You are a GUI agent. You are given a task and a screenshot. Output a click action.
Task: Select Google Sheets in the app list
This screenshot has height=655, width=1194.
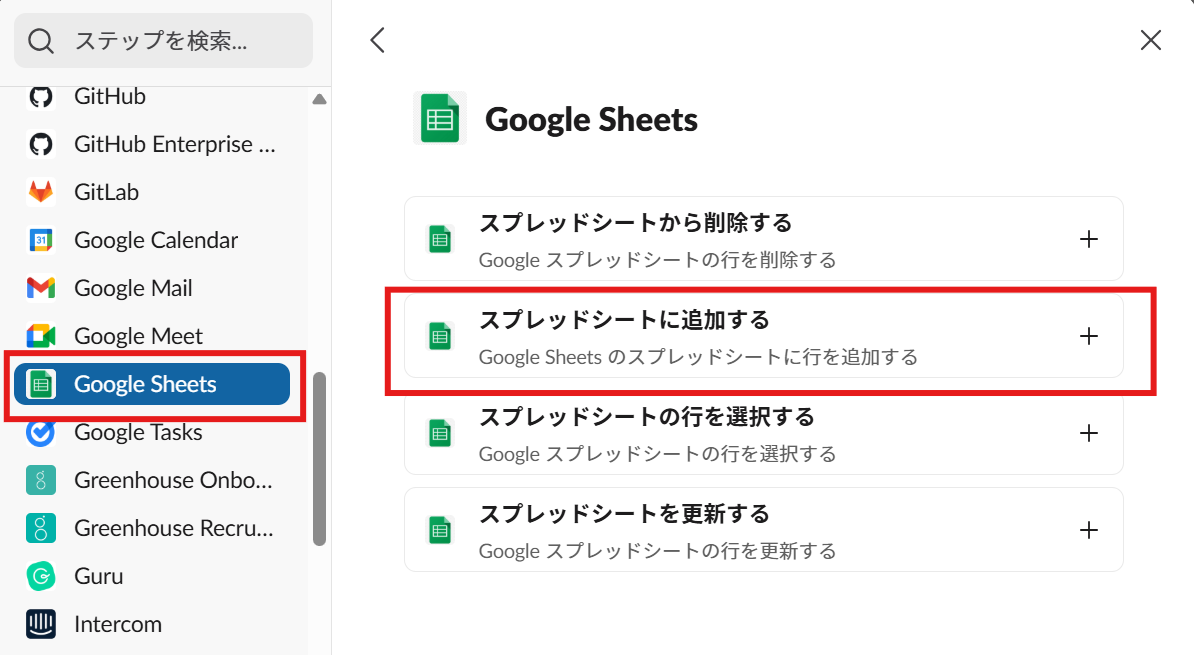151,384
